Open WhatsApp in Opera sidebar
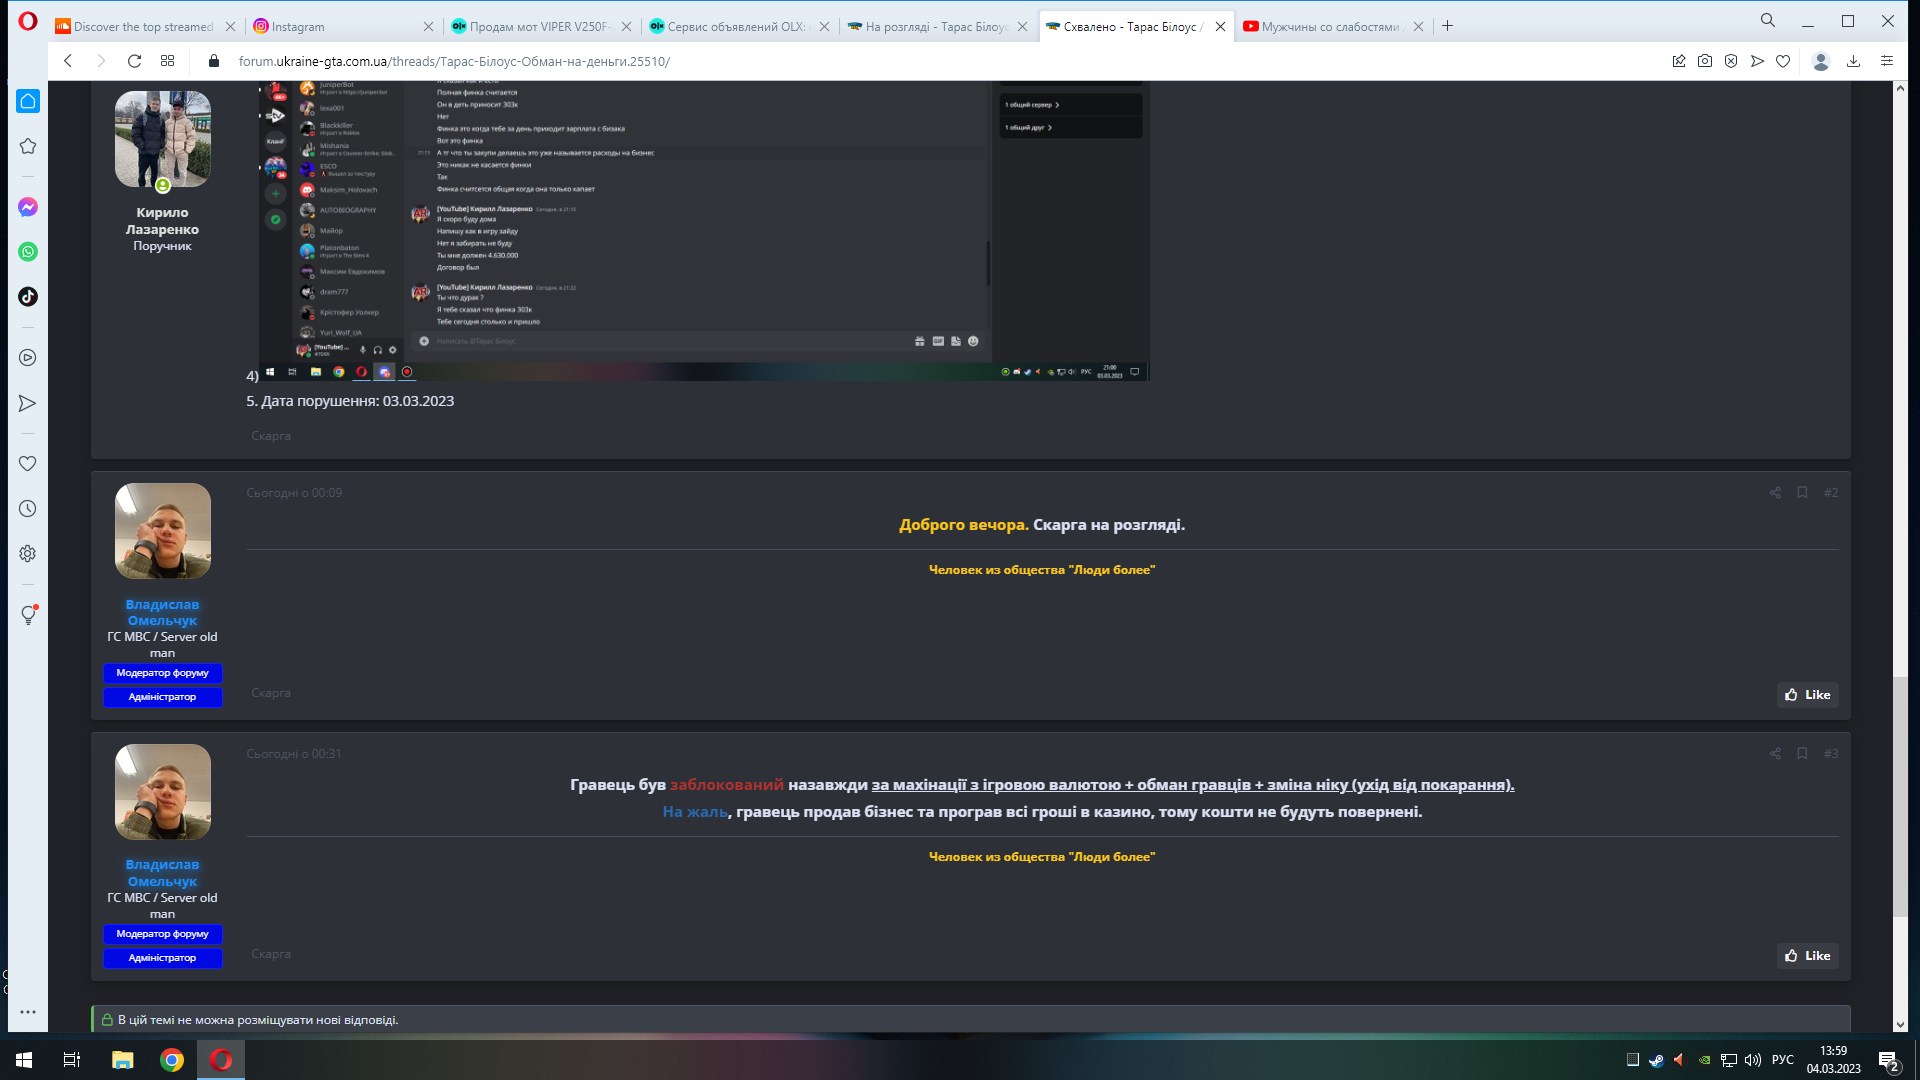 point(28,252)
